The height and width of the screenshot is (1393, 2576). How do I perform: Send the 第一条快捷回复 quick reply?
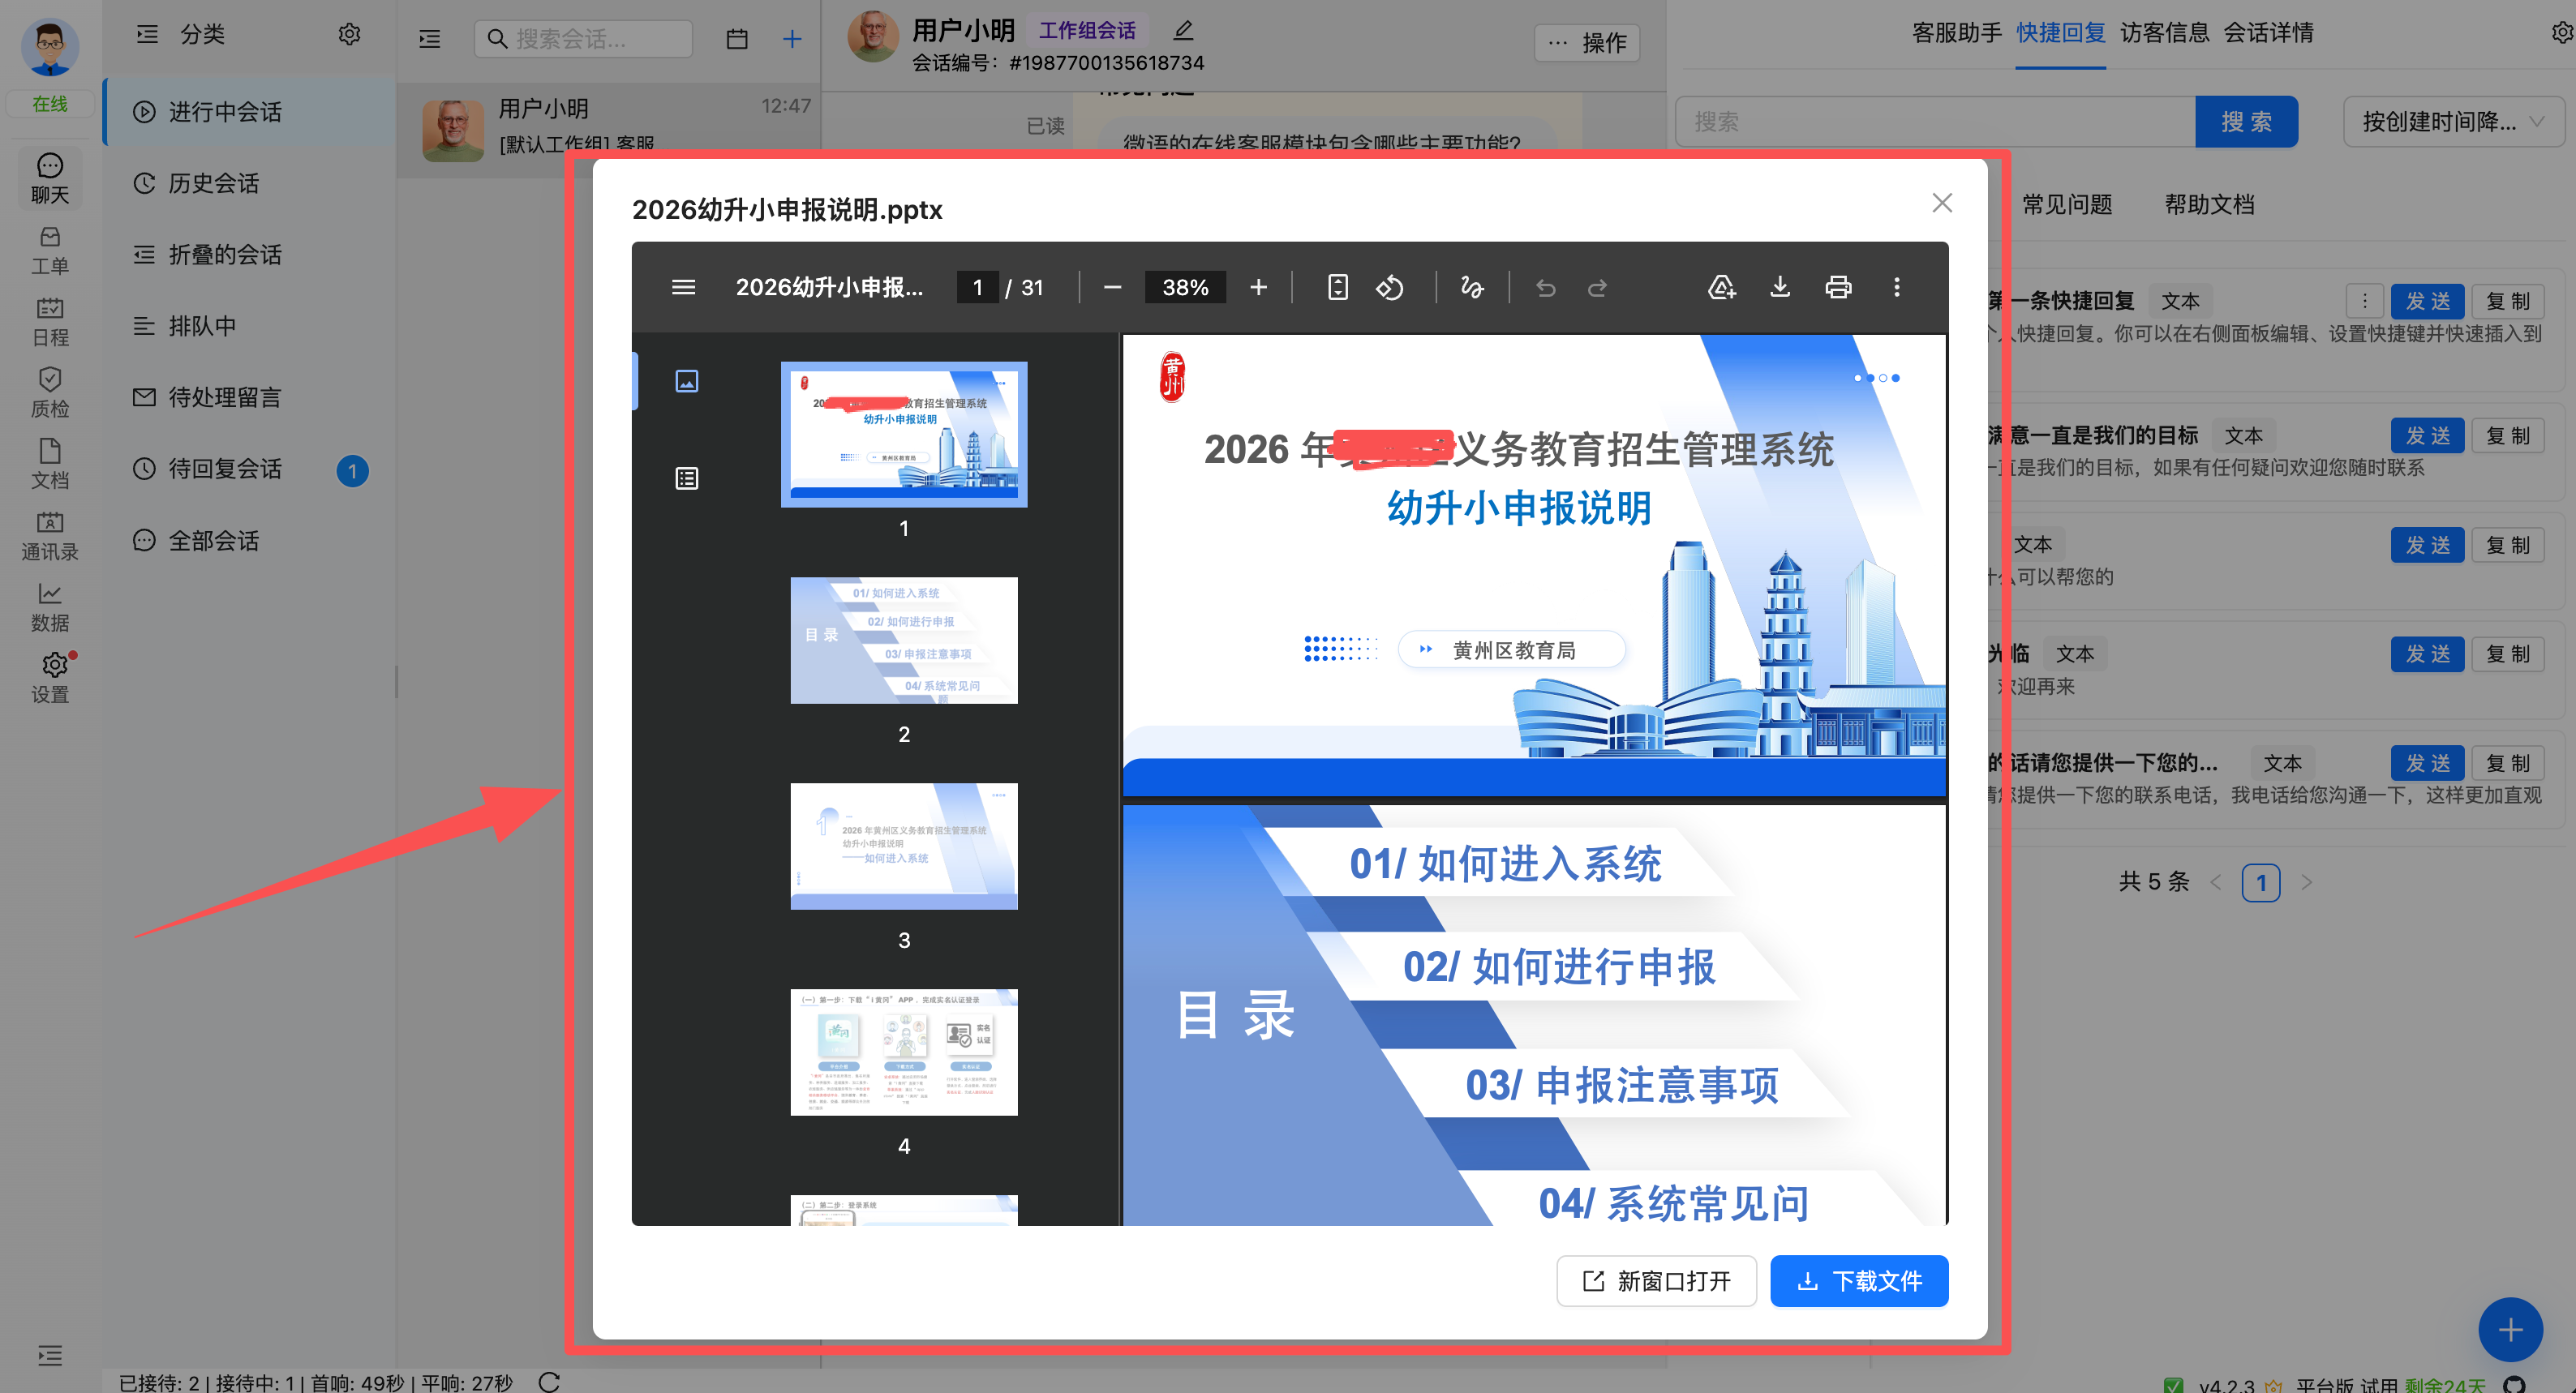pos(2427,301)
